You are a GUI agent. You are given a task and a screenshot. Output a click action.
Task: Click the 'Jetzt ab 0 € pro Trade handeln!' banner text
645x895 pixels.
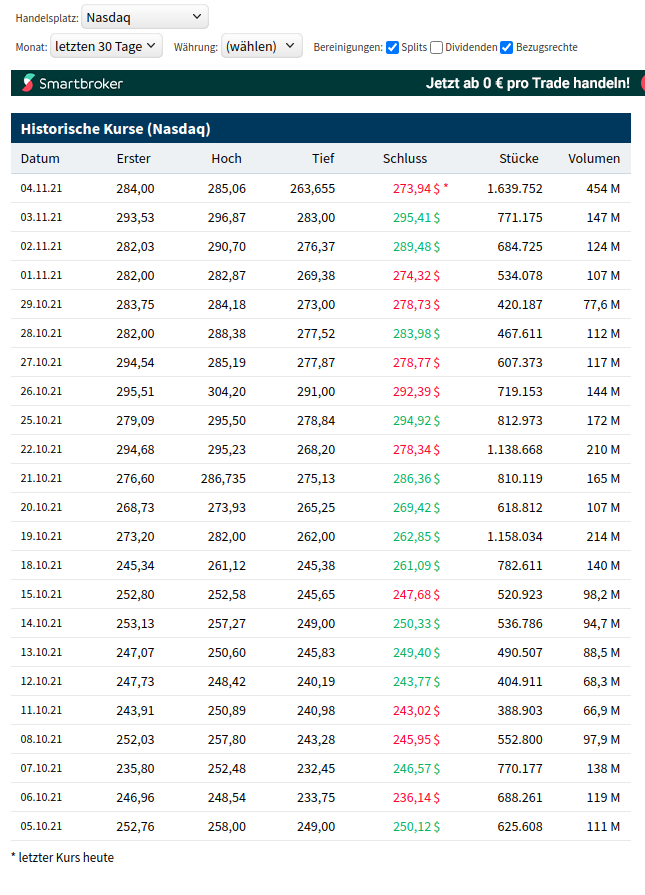click(x=527, y=83)
